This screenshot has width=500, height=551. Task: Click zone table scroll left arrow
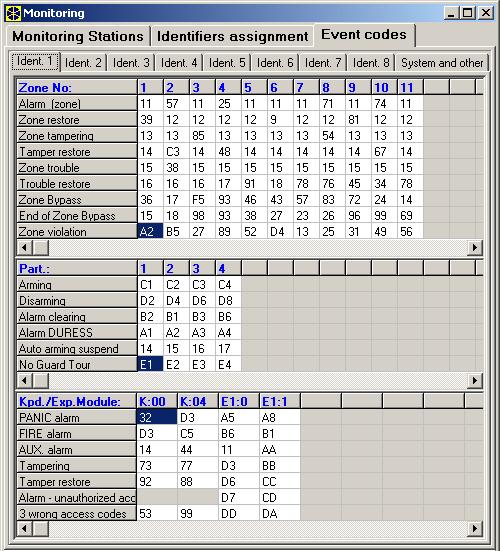[x=24, y=247]
